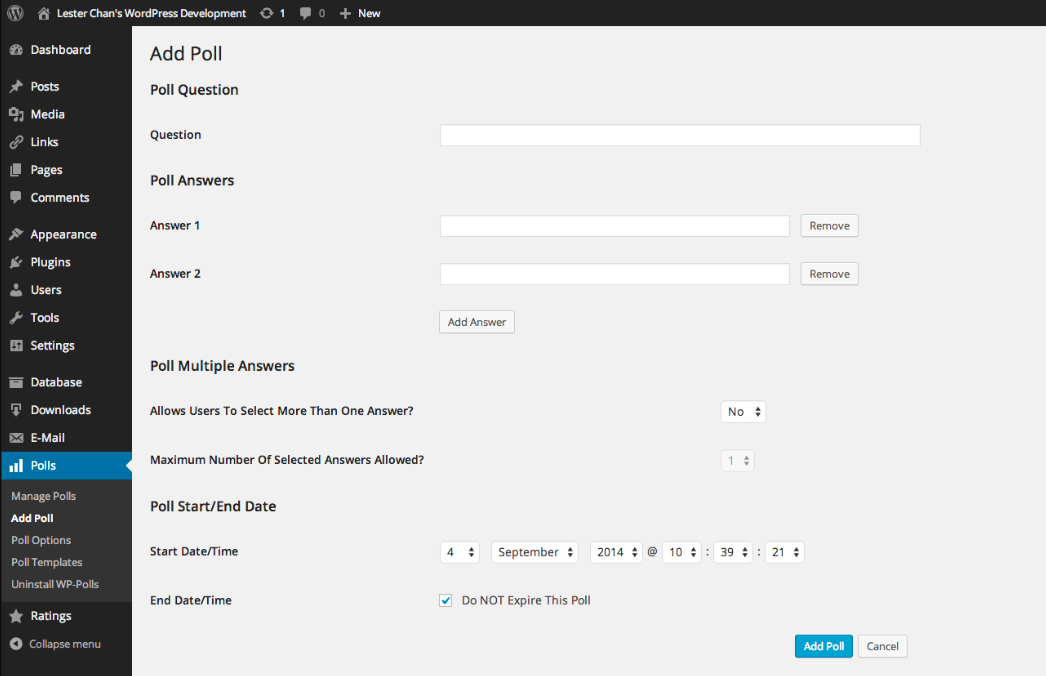This screenshot has width=1046, height=676.
Task: Click the Add Answer button
Action: coord(476,321)
